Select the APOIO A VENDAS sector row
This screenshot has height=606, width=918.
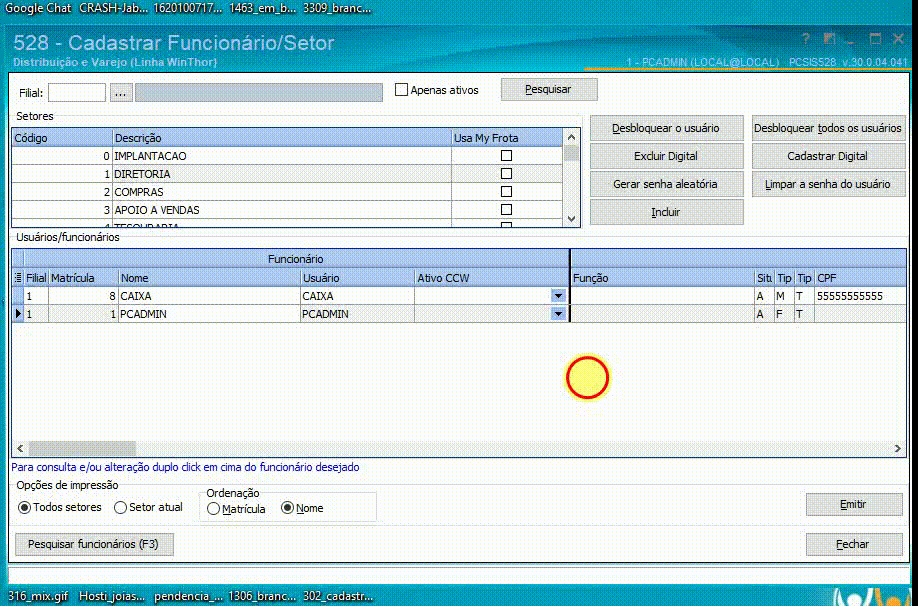click(x=287, y=210)
